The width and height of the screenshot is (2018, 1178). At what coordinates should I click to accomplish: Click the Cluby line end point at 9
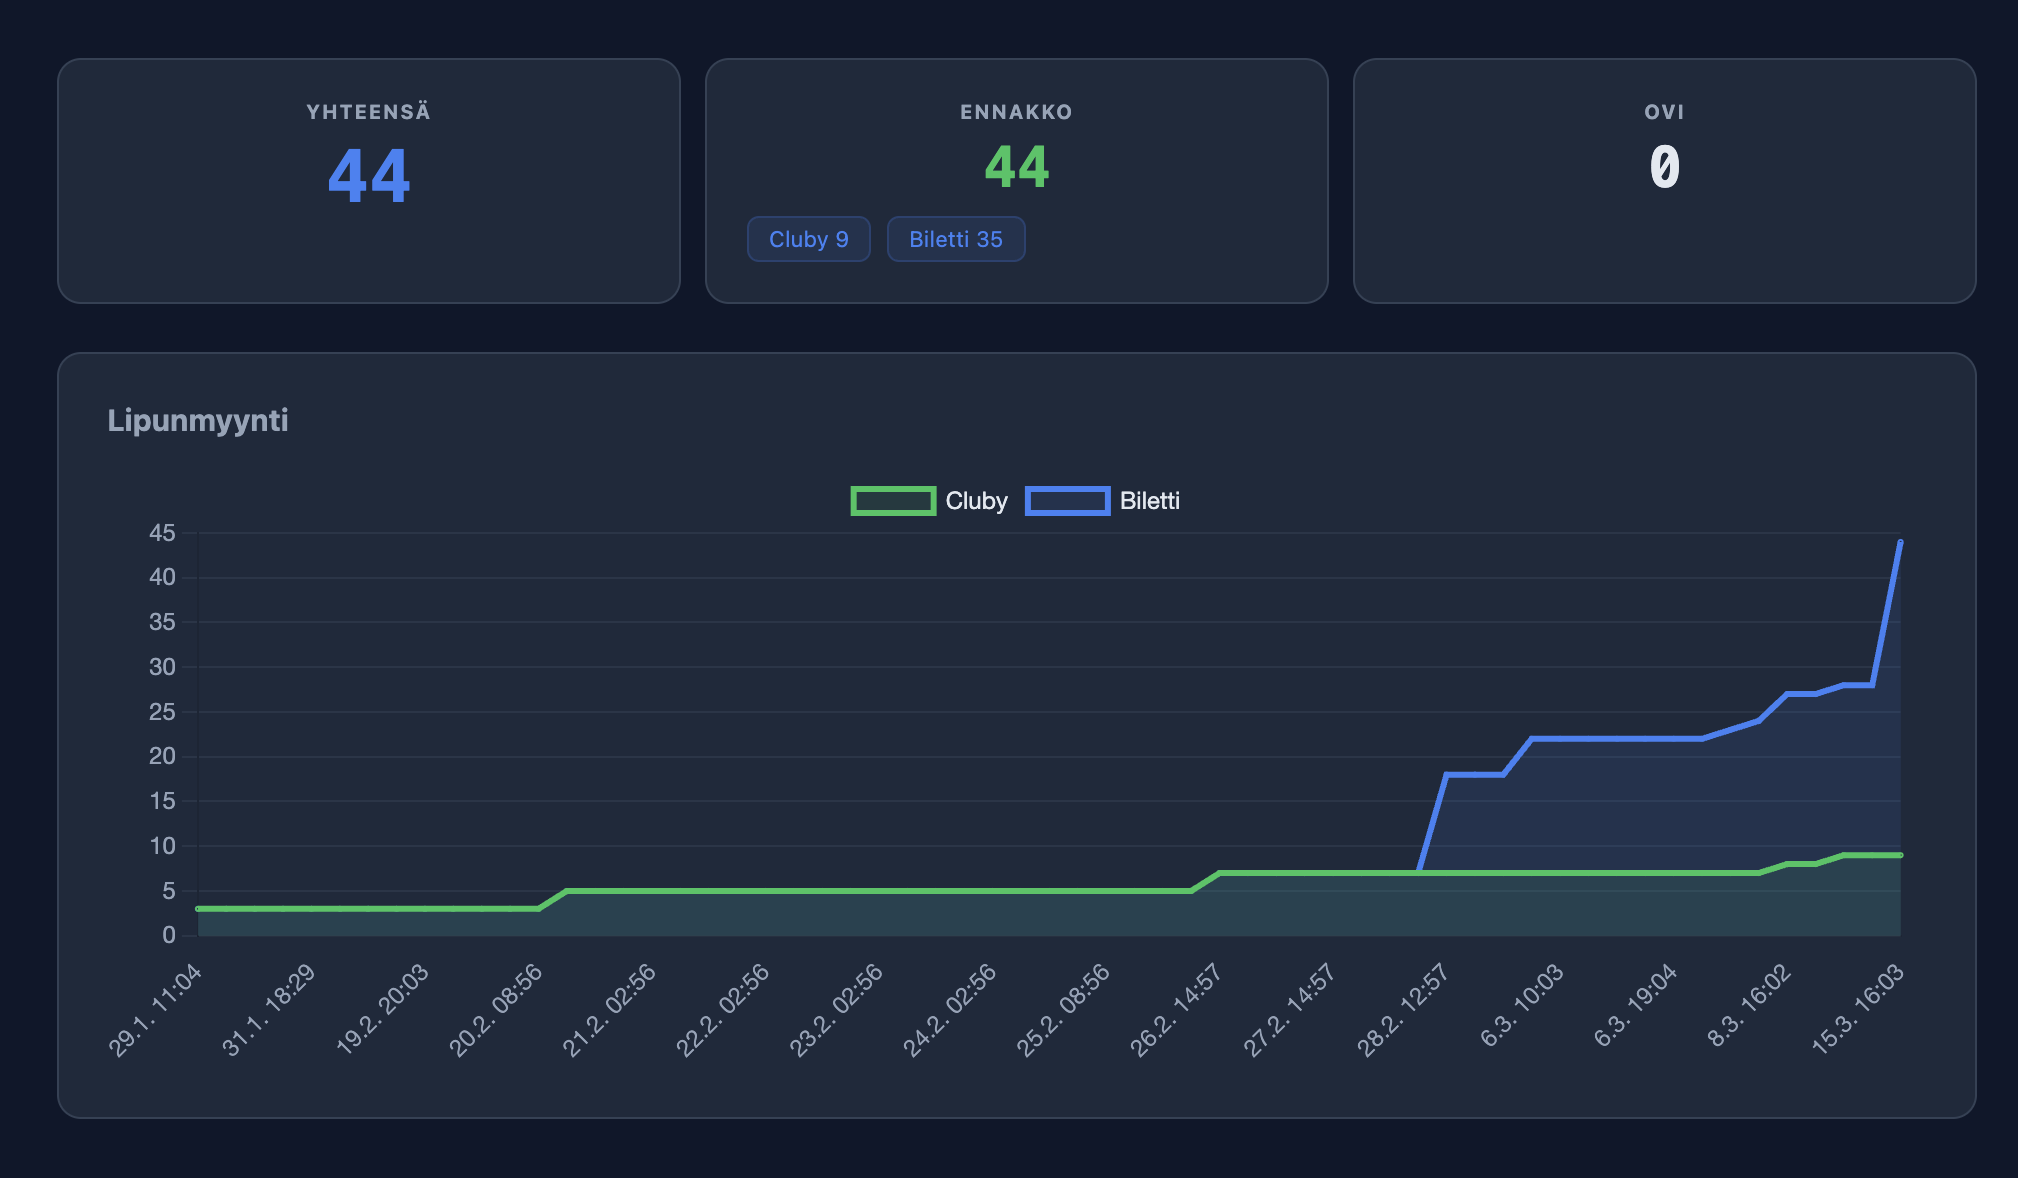click(x=1900, y=855)
